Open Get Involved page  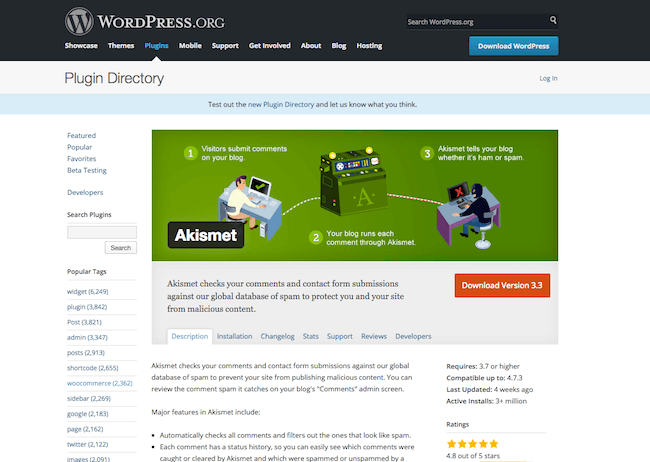[269, 46]
